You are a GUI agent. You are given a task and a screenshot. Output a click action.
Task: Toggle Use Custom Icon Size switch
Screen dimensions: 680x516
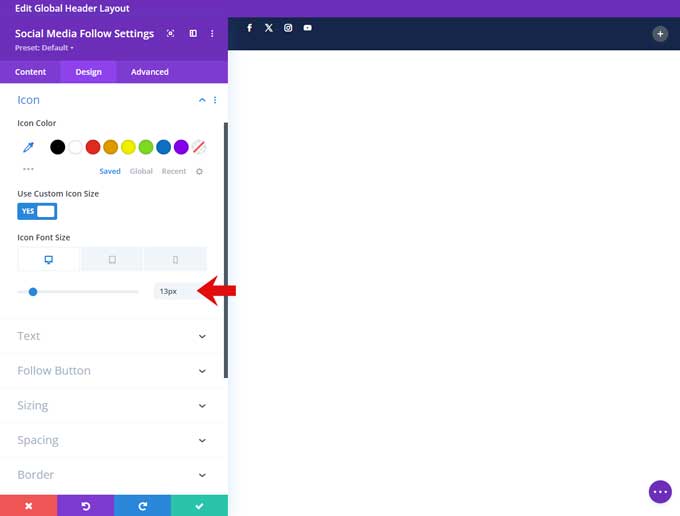[37, 211]
